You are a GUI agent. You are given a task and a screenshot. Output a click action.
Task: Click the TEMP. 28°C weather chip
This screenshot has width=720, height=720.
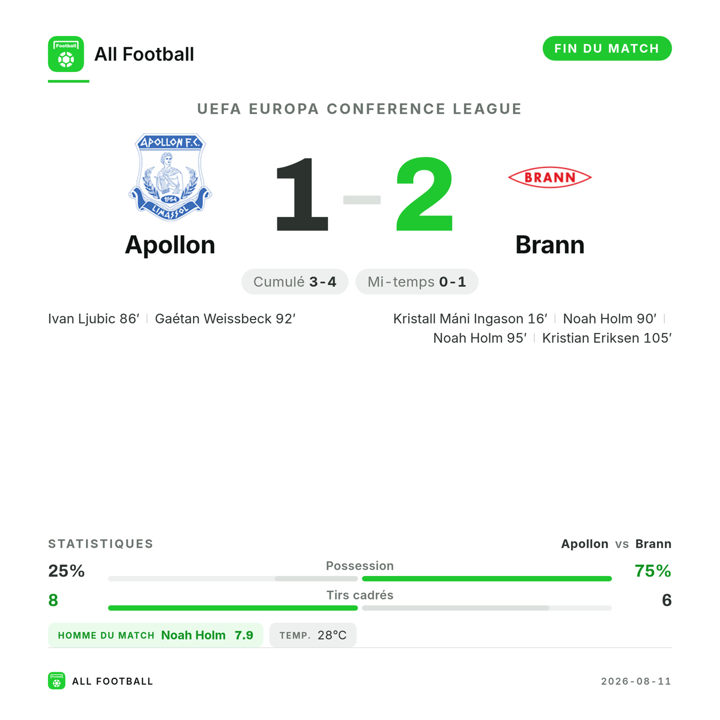313,635
